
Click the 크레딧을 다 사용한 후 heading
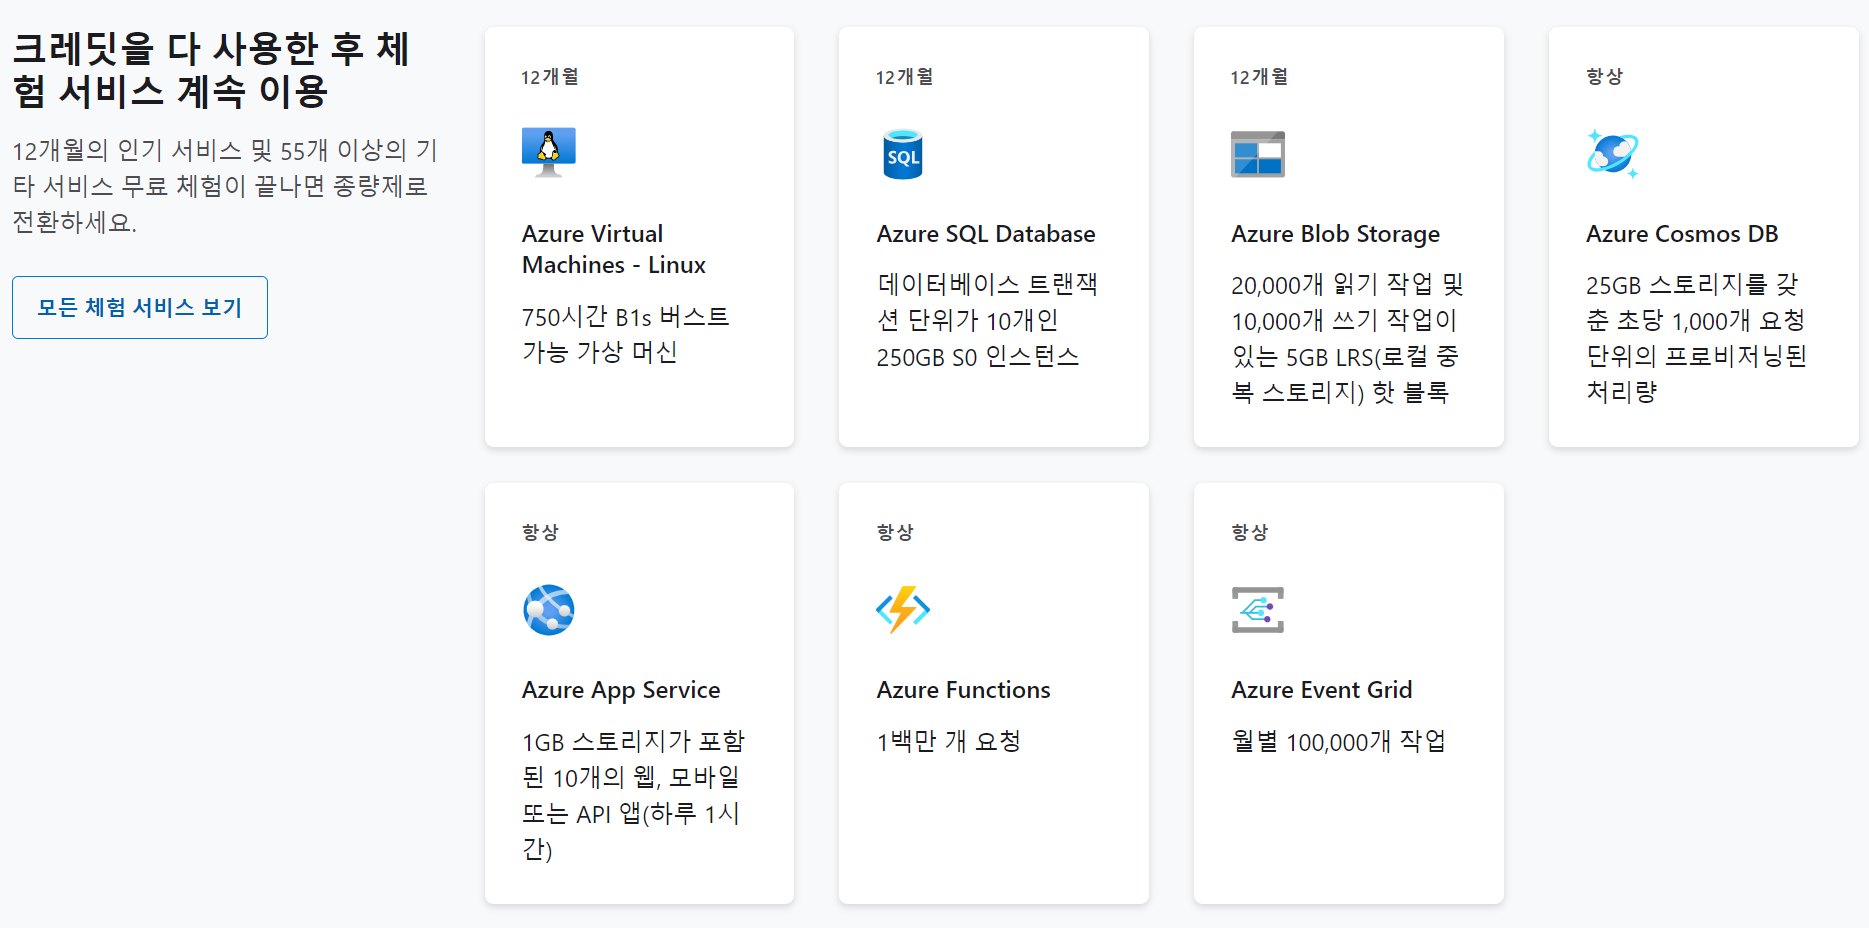pyautogui.click(x=211, y=70)
